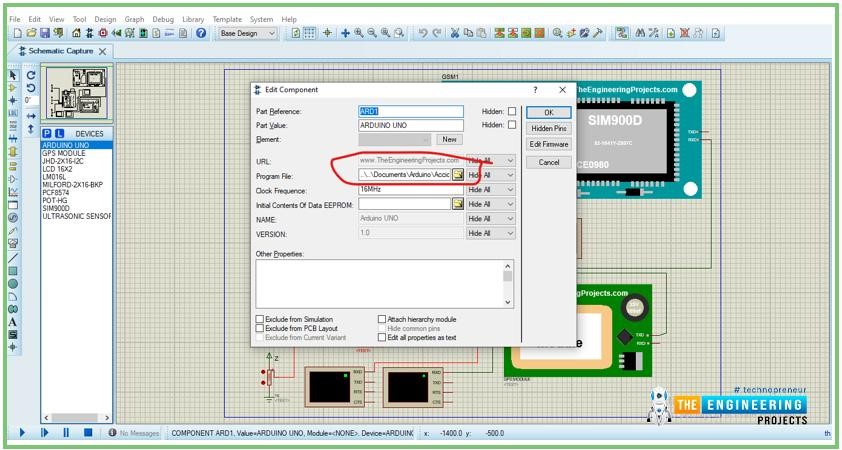Click the Redo arrow icon
The image size is (842, 450).
tap(437, 33)
